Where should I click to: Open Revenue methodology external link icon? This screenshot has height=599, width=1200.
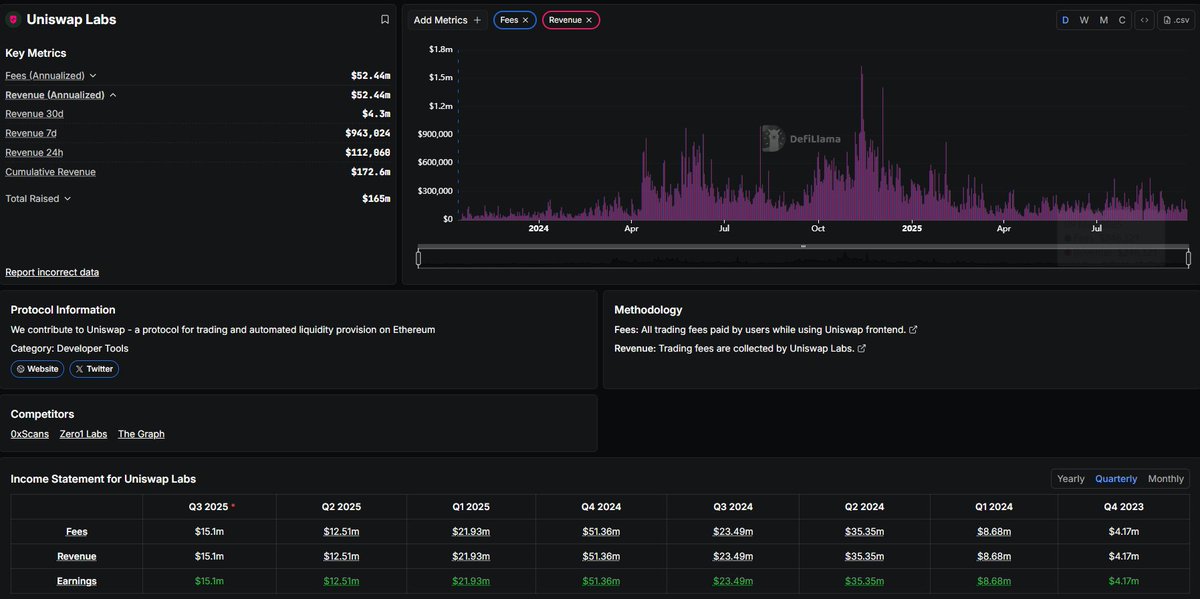click(862, 349)
